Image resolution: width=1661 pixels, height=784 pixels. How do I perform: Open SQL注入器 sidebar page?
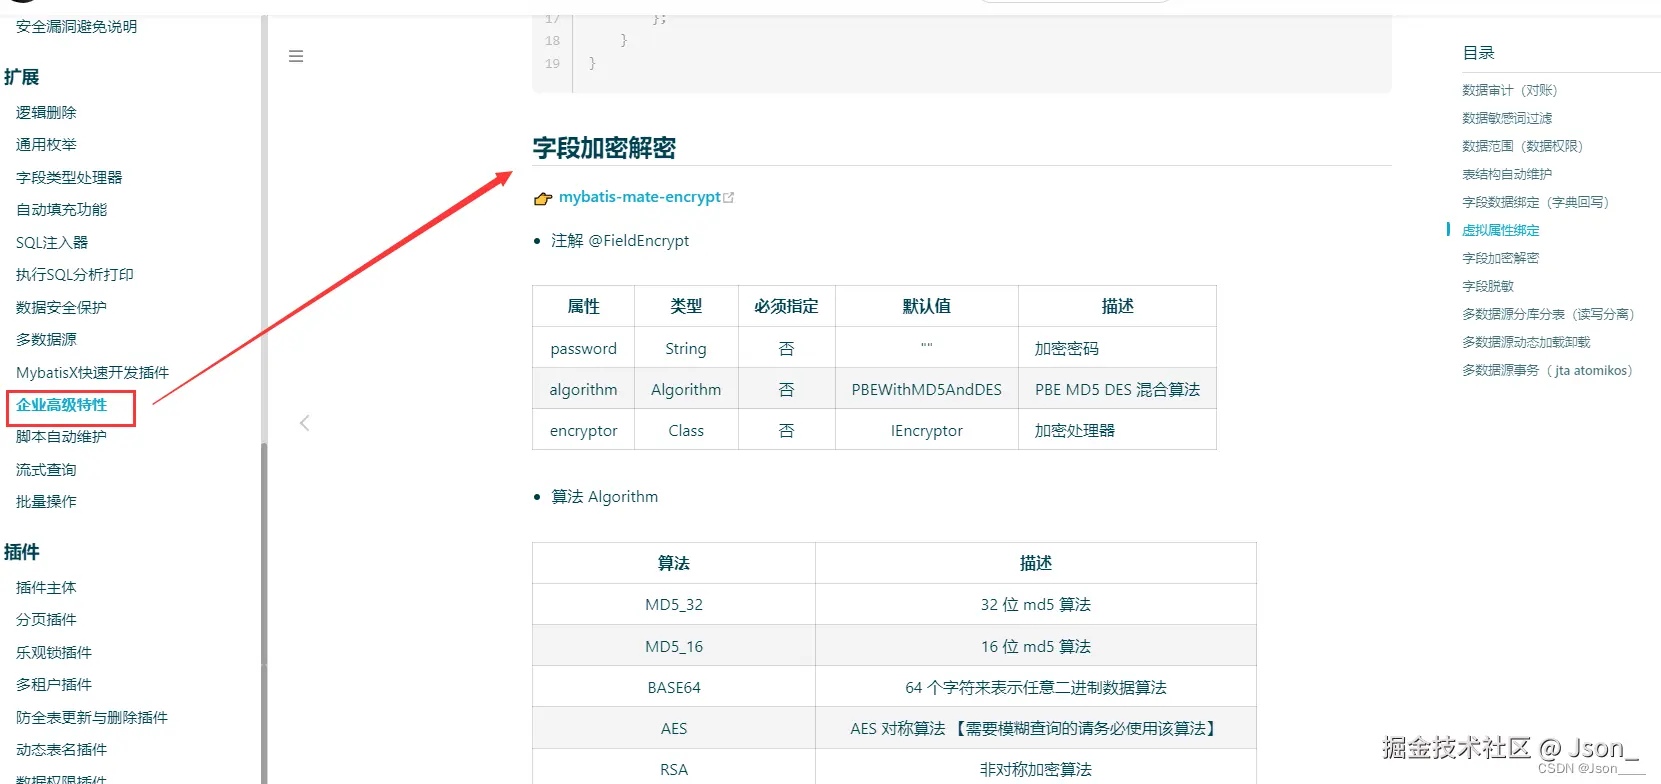(x=52, y=243)
